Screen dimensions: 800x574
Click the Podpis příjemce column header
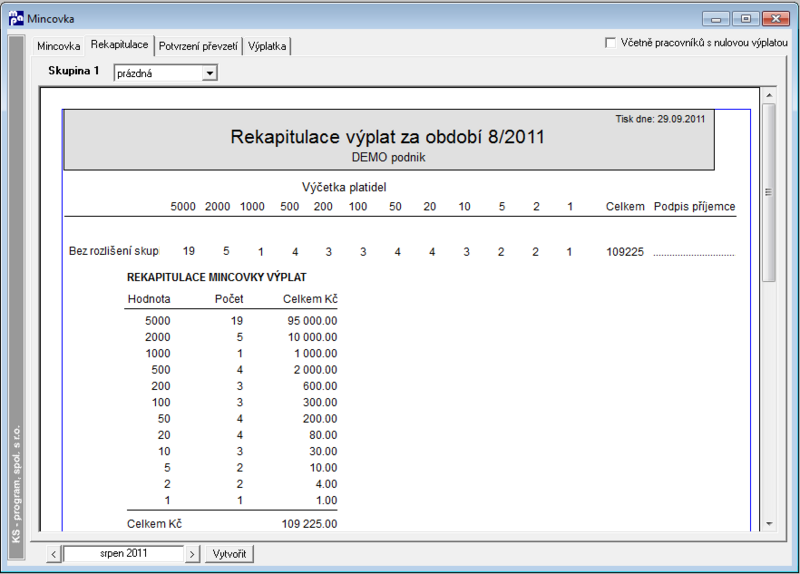coord(694,207)
